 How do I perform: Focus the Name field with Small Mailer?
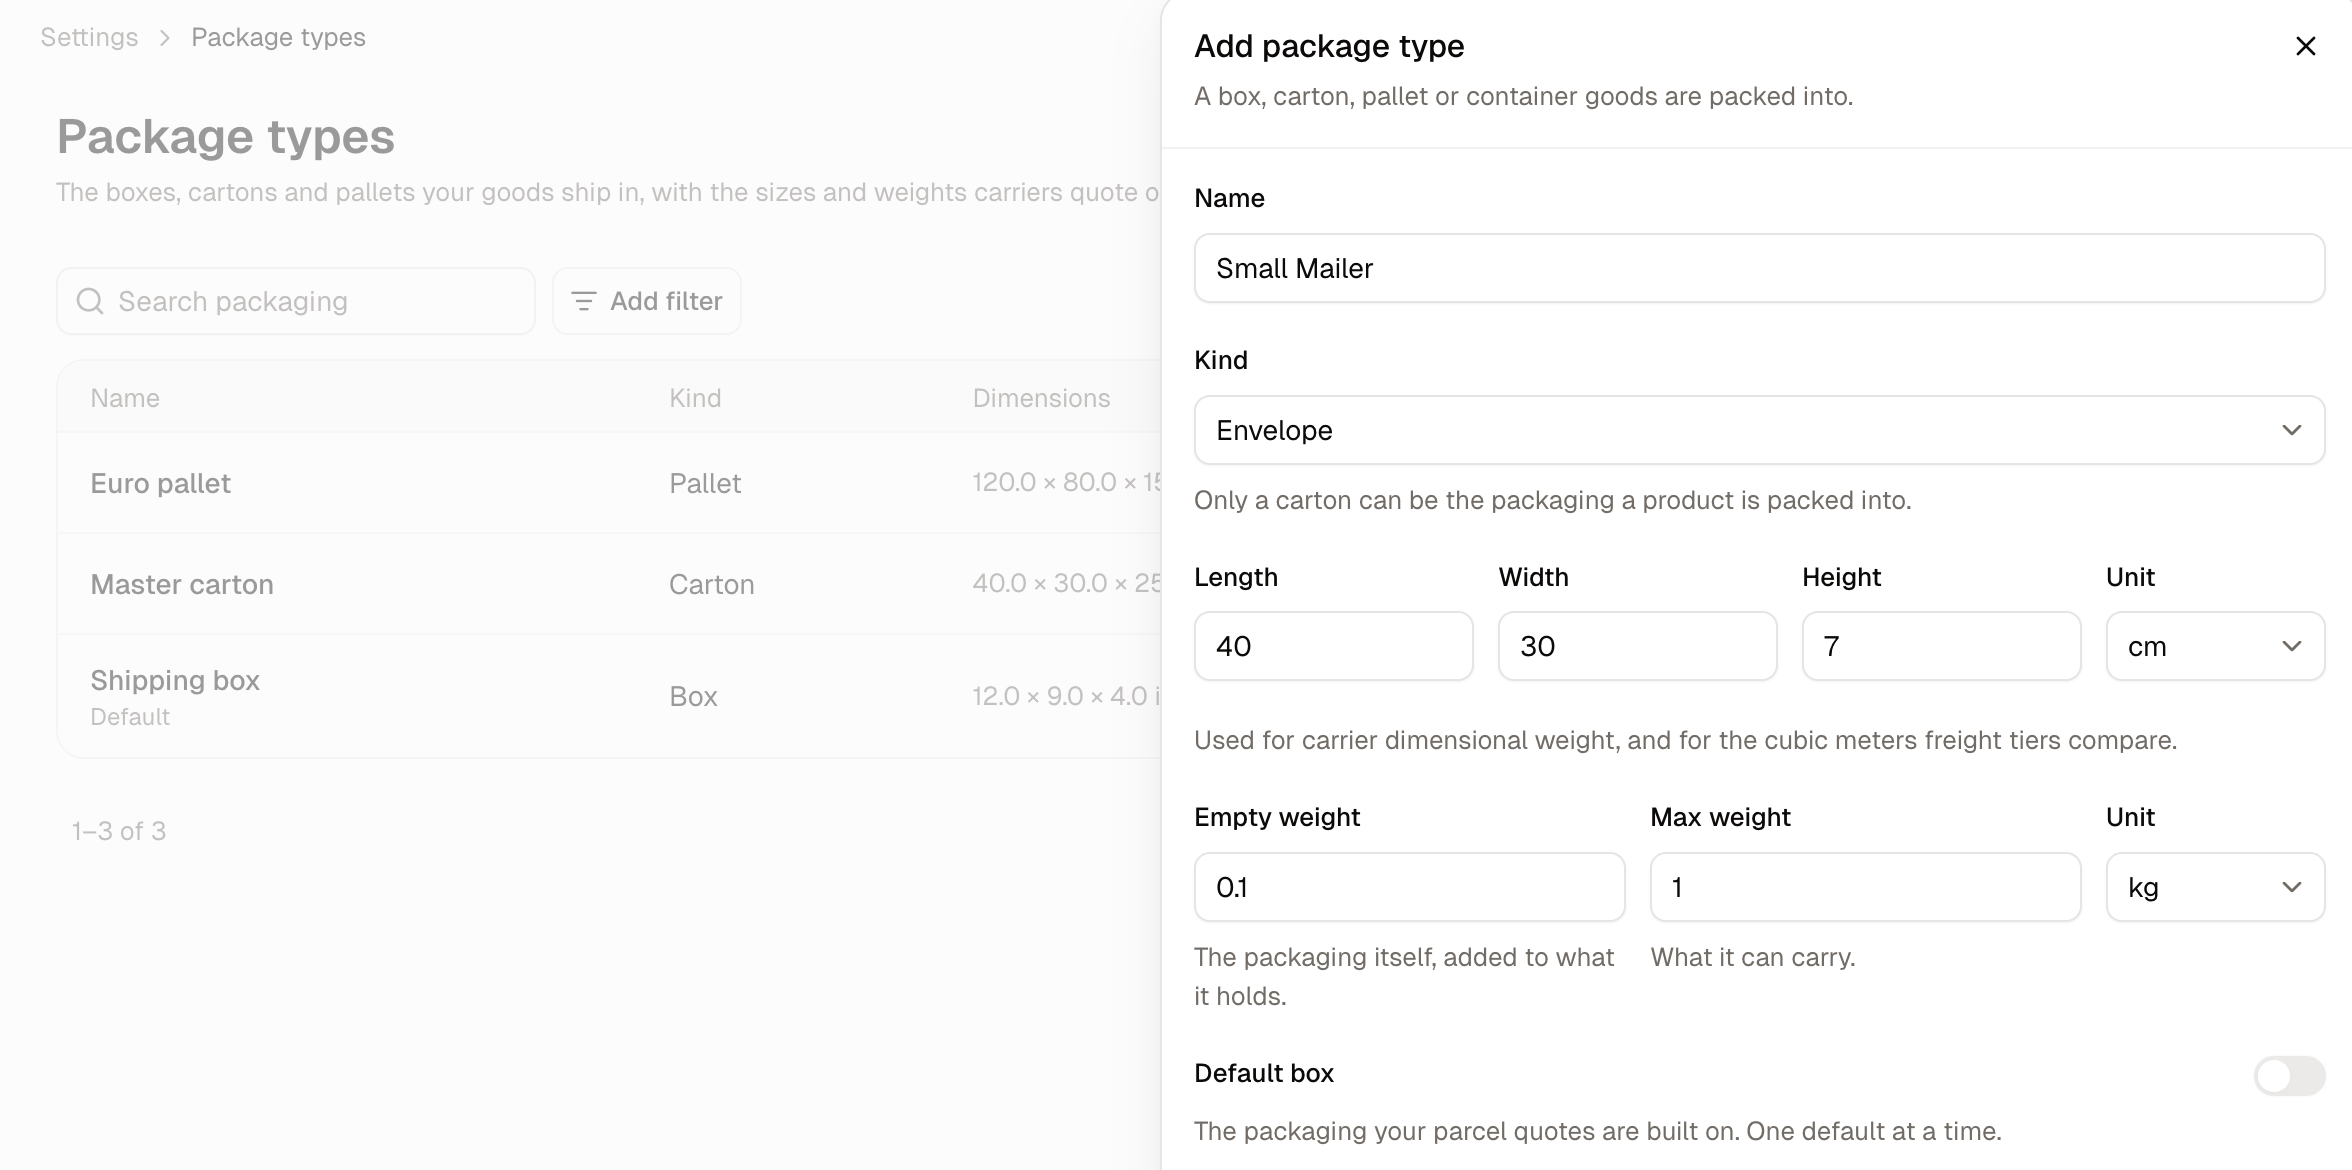pyautogui.click(x=1759, y=268)
